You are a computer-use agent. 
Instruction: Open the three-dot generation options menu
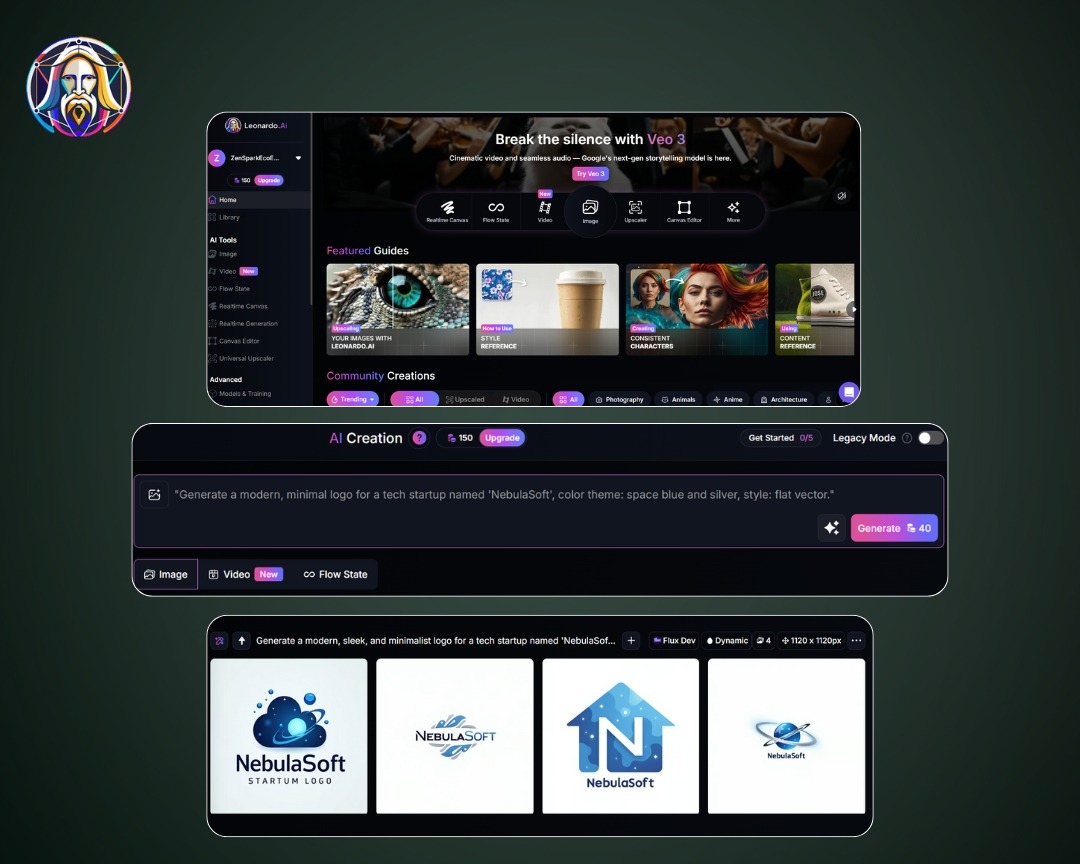click(856, 640)
